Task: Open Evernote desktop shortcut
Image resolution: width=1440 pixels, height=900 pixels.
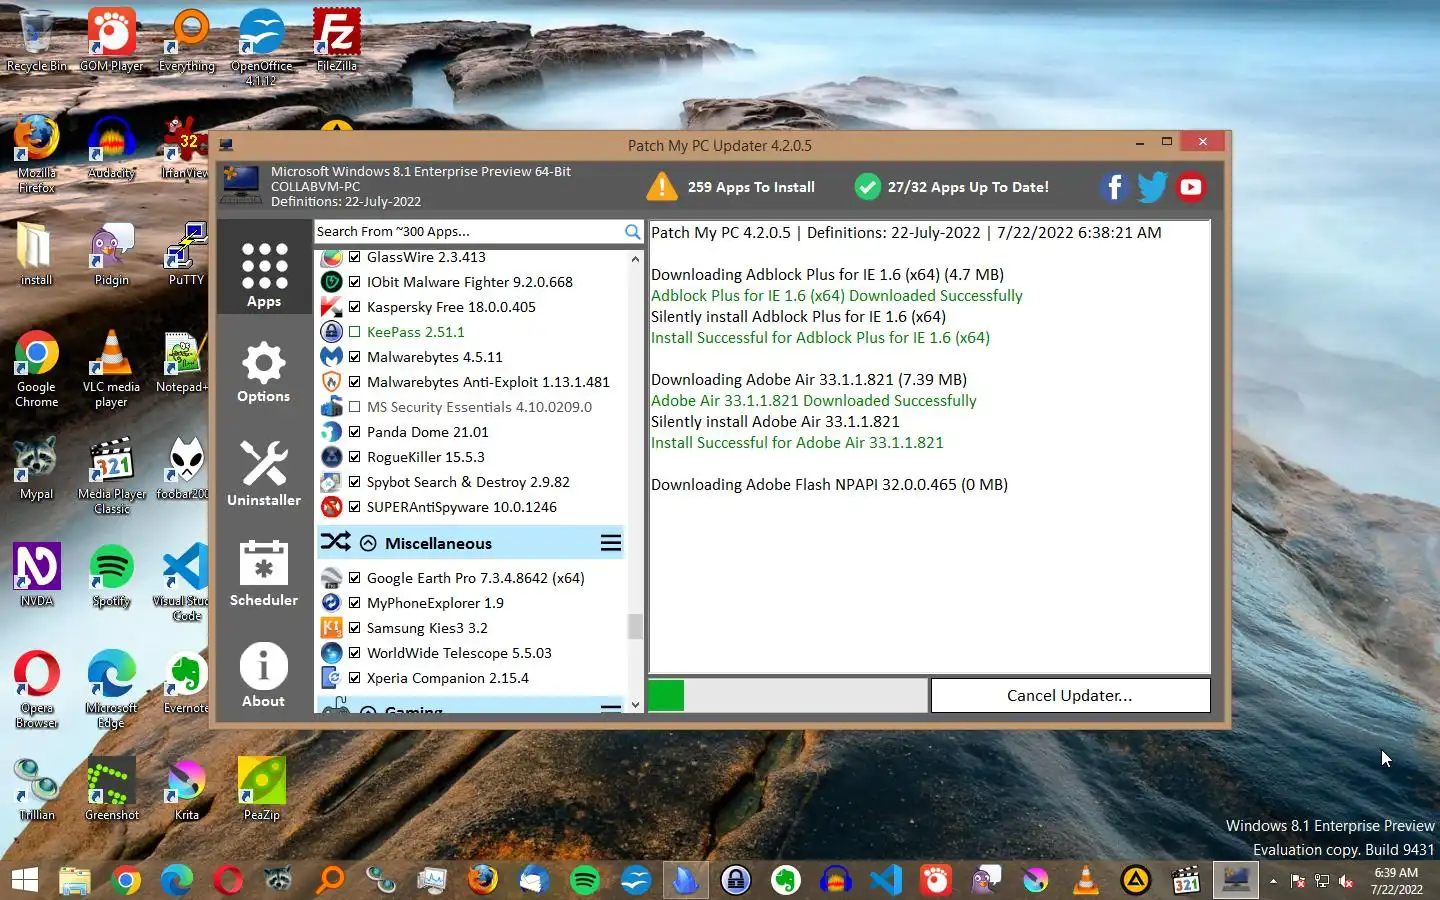Action: tap(186, 683)
